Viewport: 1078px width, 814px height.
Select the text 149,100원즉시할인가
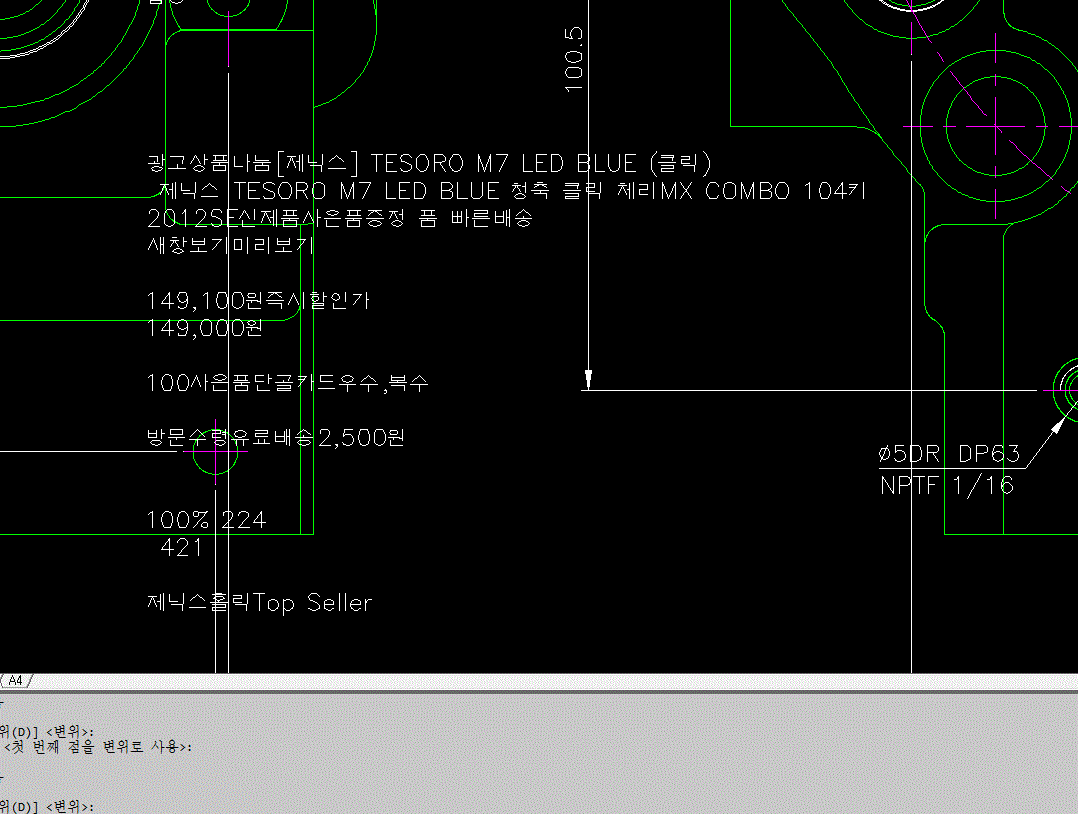258,300
